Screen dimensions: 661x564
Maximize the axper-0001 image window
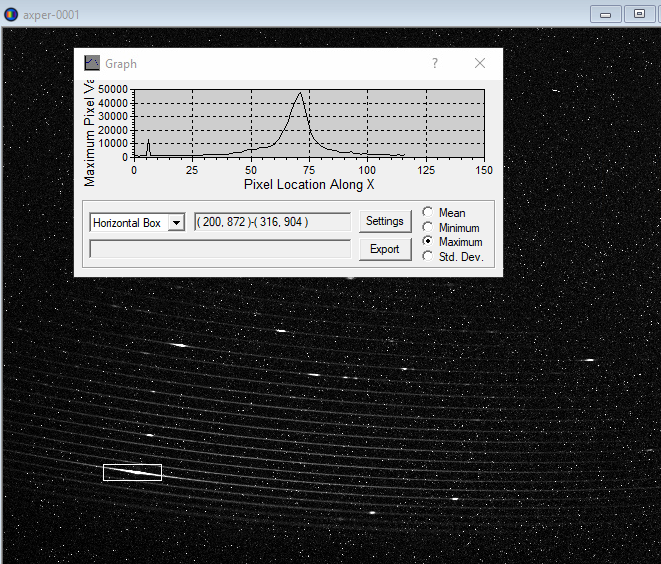(639, 14)
